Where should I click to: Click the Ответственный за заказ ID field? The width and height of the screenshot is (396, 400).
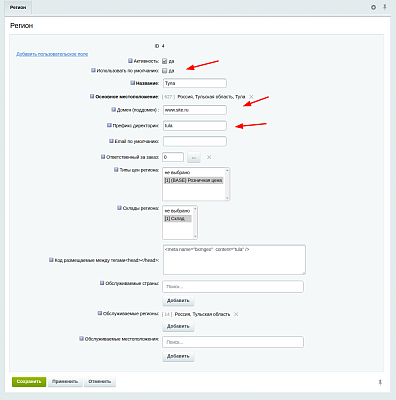[x=173, y=157]
